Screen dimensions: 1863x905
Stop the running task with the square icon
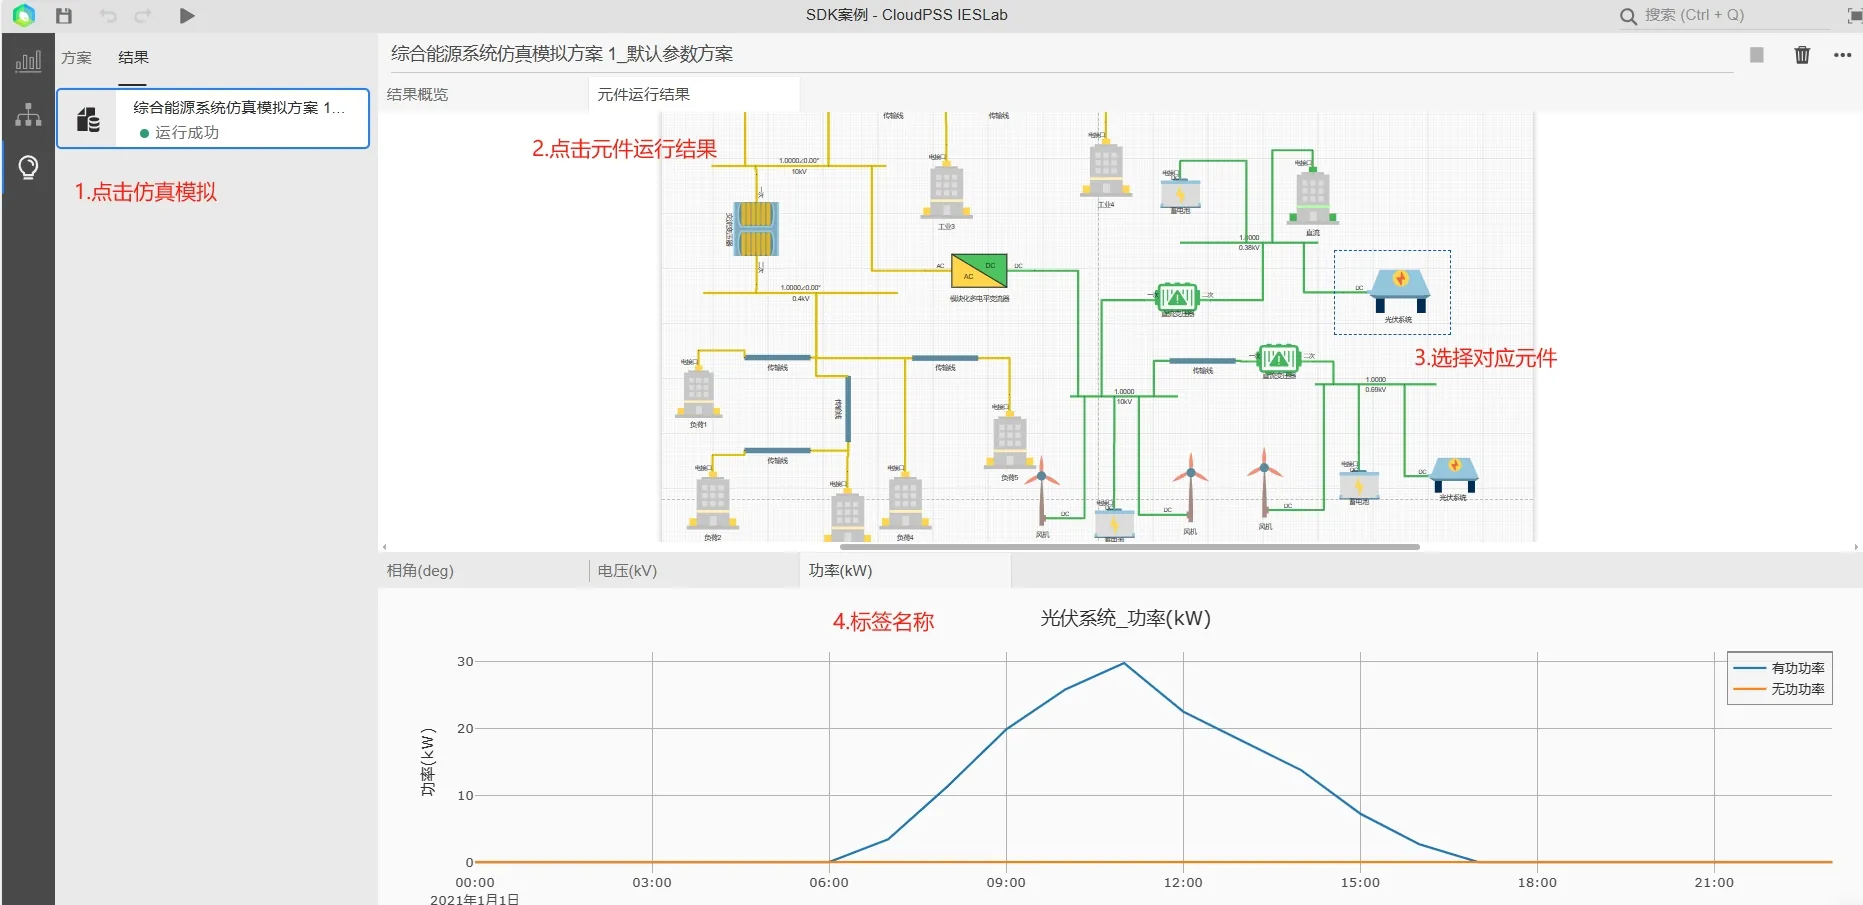pyautogui.click(x=1756, y=55)
